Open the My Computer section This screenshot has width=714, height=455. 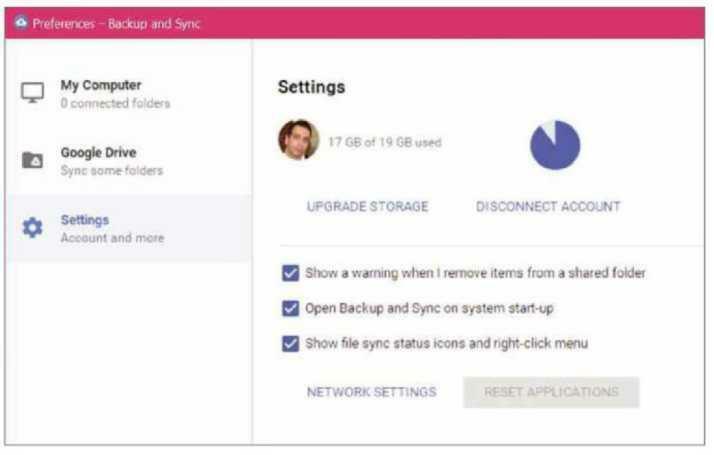(128, 94)
